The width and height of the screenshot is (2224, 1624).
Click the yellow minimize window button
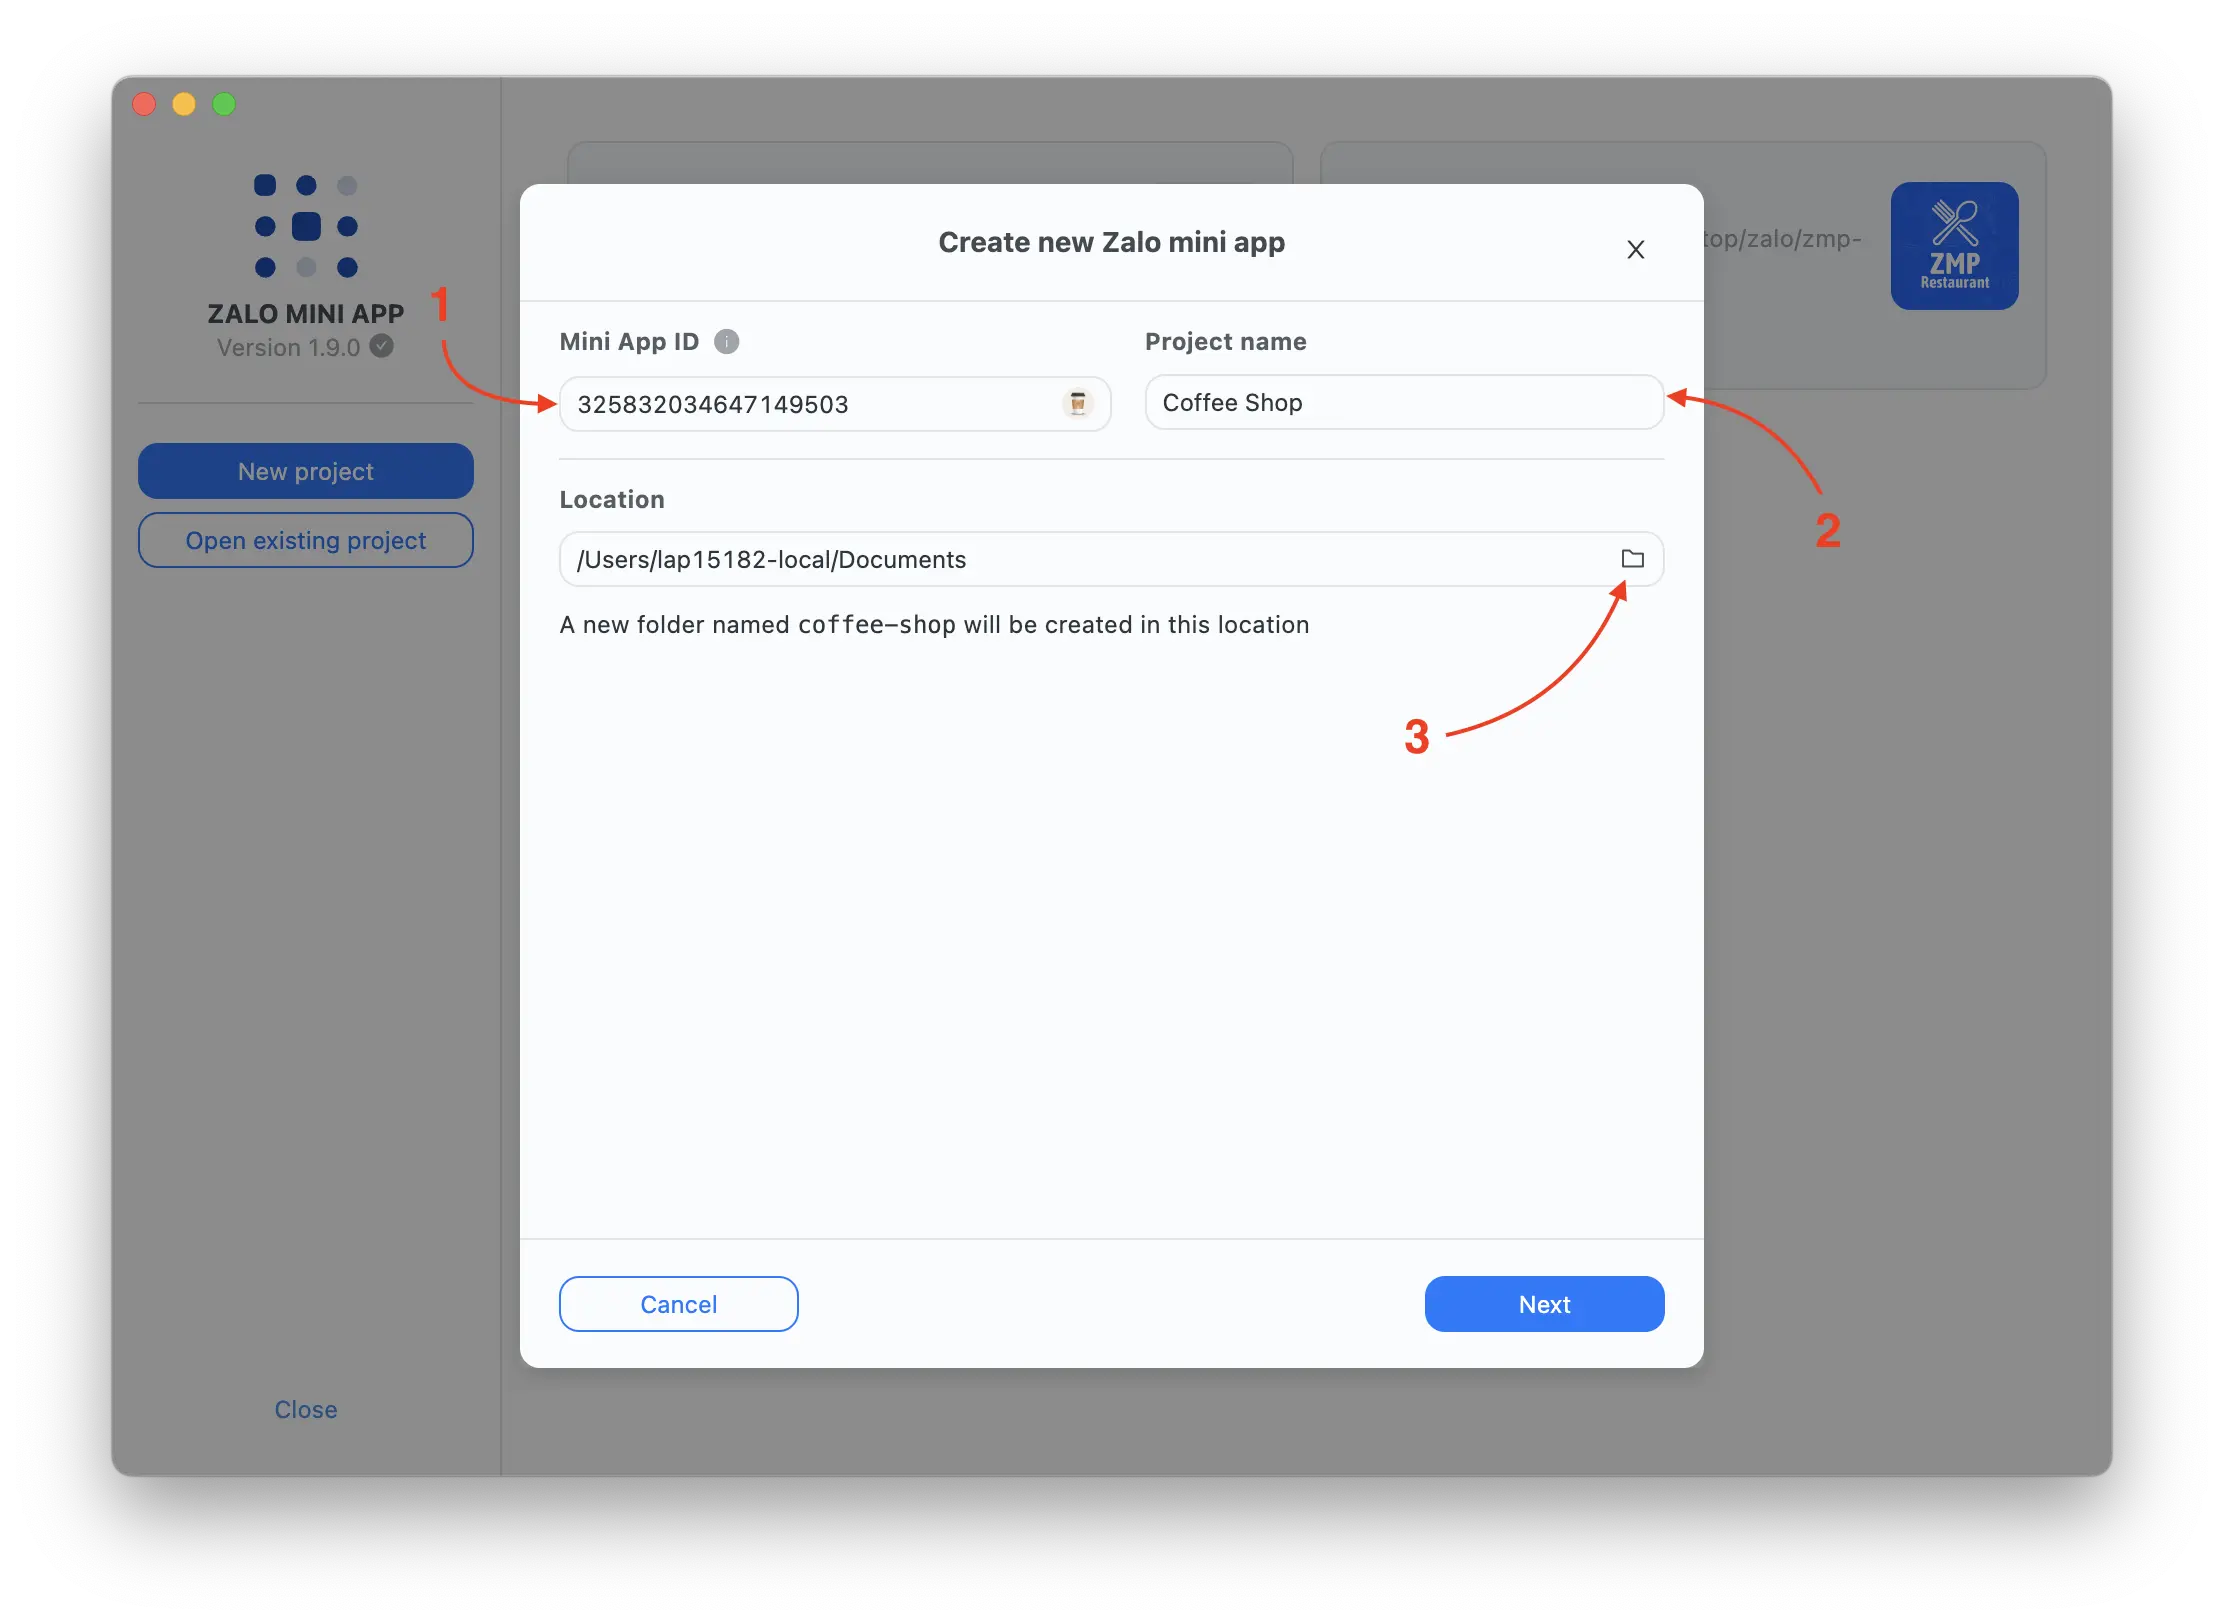click(184, 104)
